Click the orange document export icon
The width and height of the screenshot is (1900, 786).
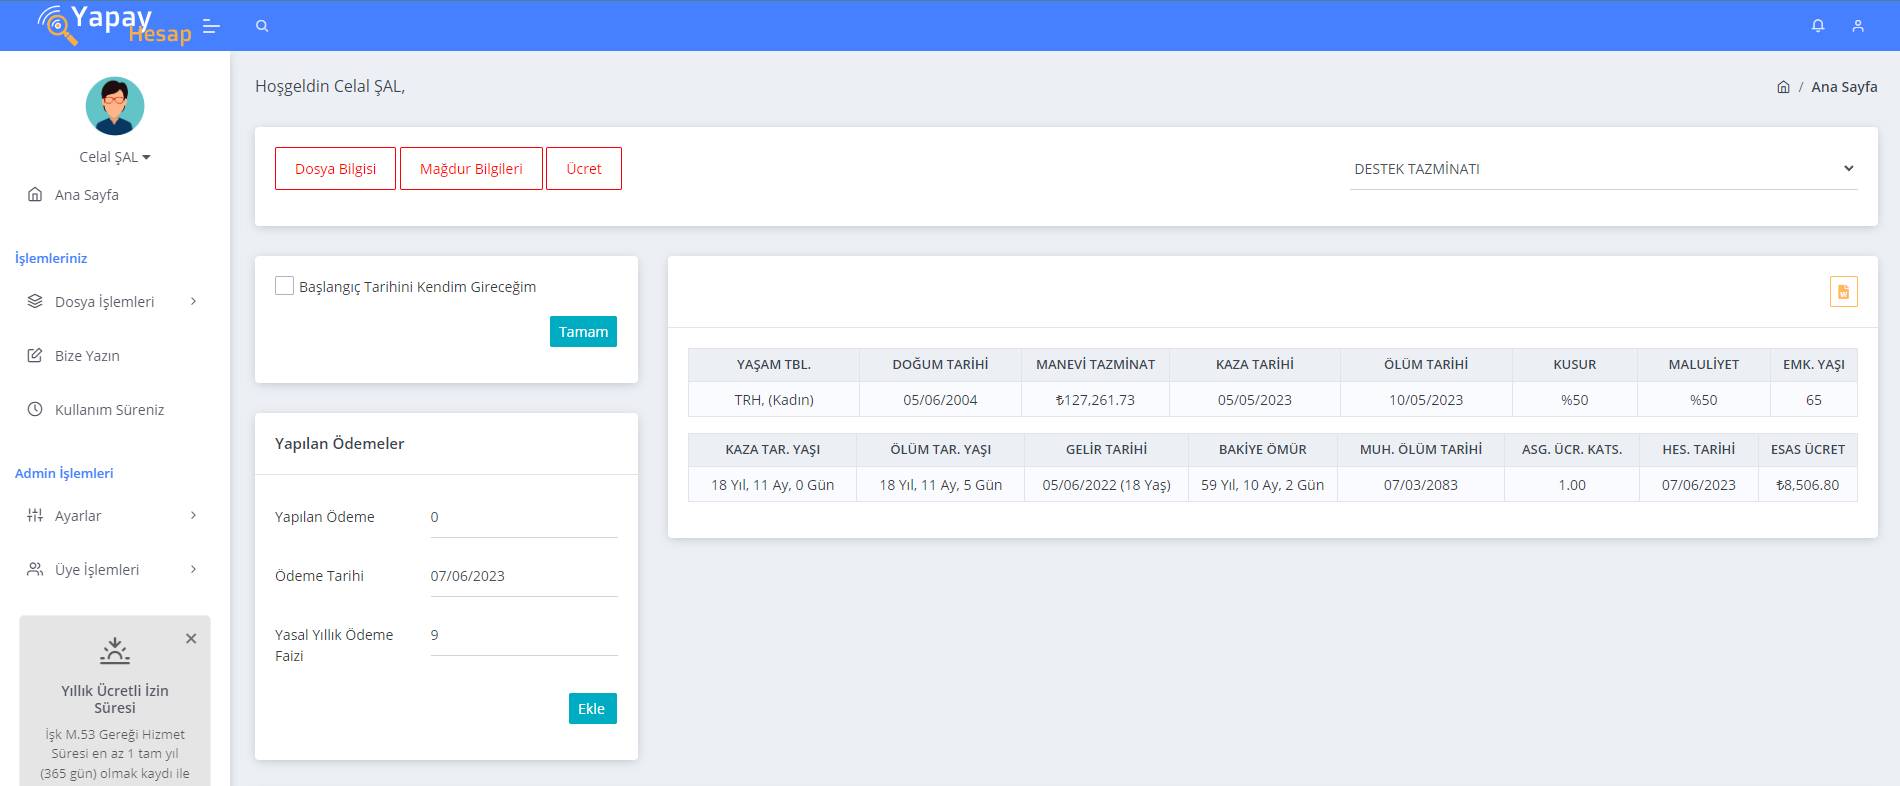pos(1843,292)
